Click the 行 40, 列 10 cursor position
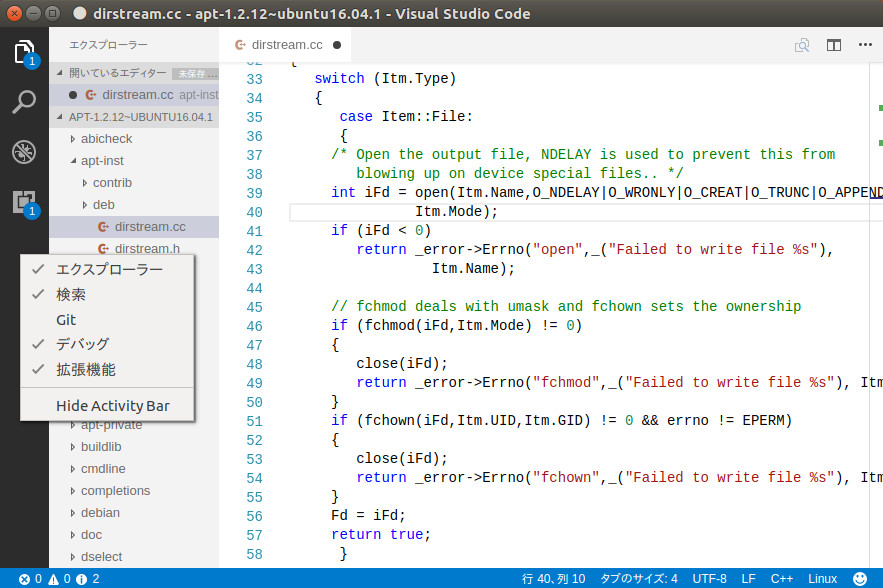 553,579
